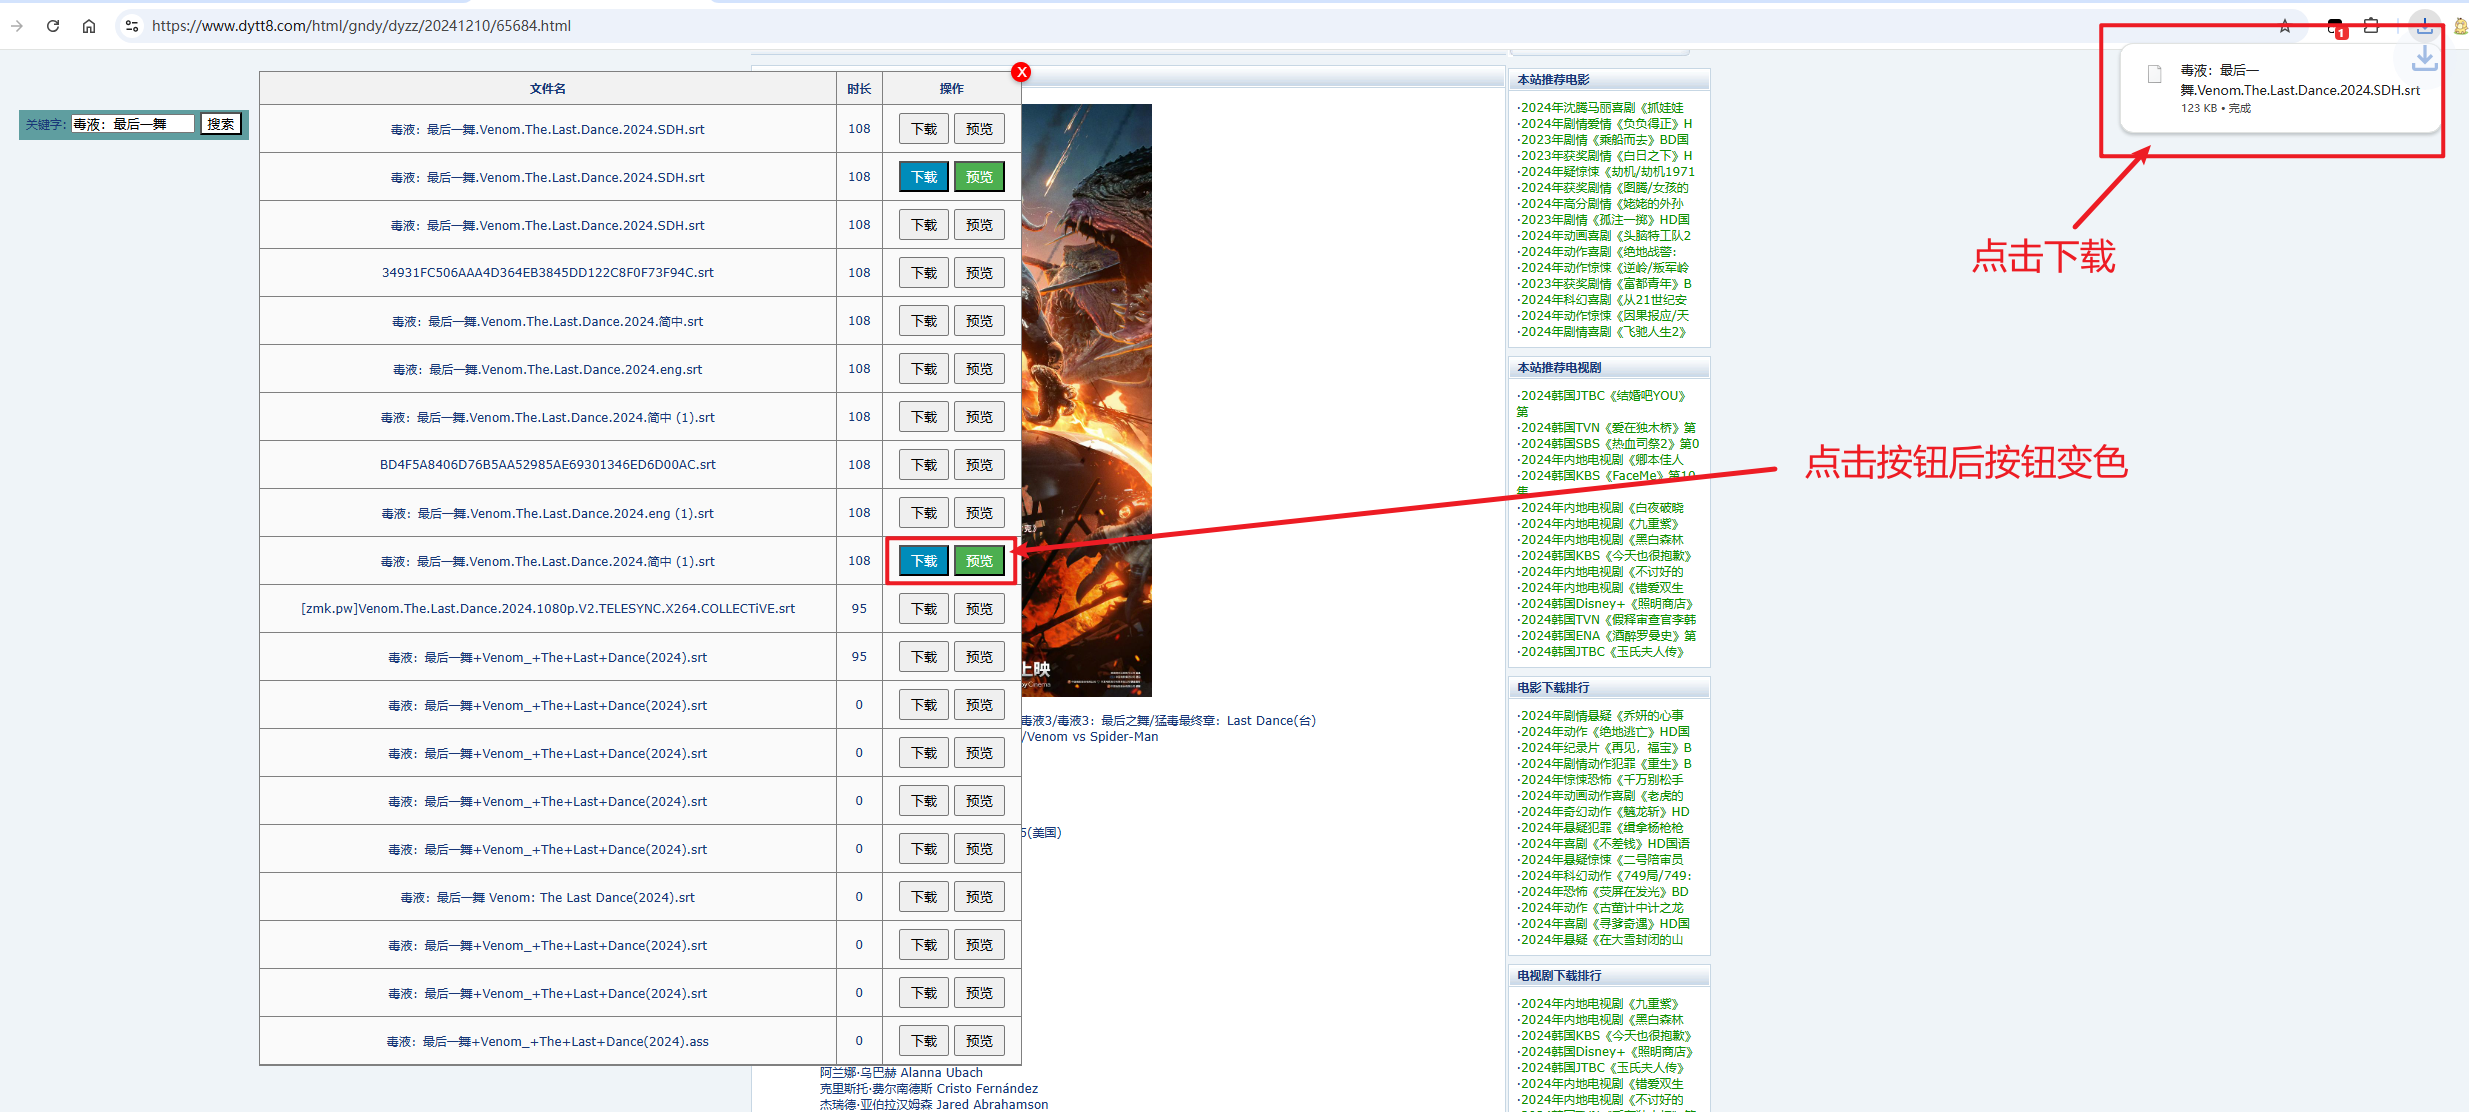Click the address bar URL
Image resolution: width=2469 pixels, height=1112 pixels.
[x=361, y=26]
